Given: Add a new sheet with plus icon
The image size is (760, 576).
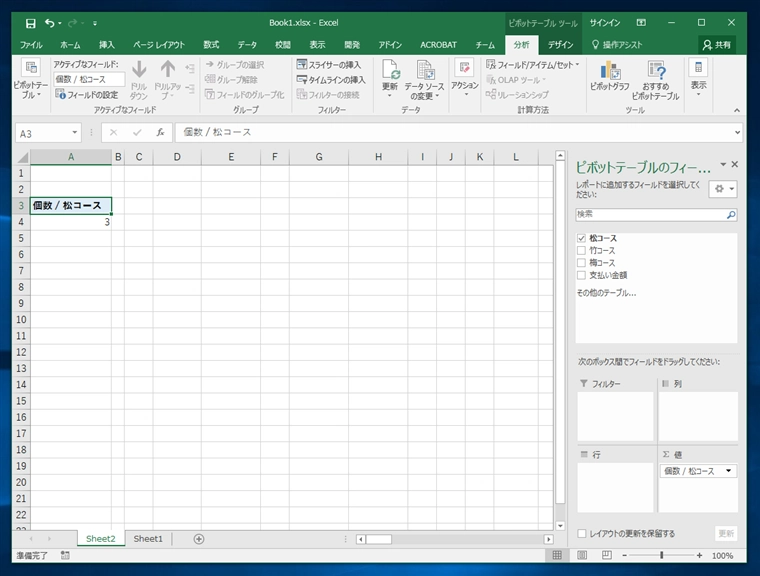Looking at the screenshot, I should 199,539.
